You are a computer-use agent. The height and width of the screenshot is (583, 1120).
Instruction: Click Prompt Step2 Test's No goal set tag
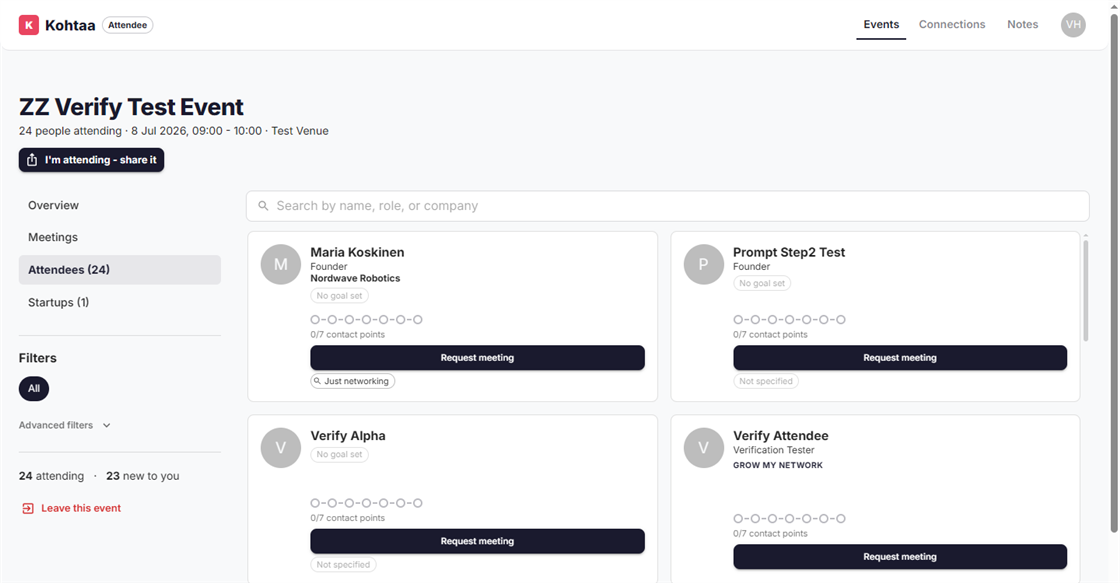coord(762,284)
